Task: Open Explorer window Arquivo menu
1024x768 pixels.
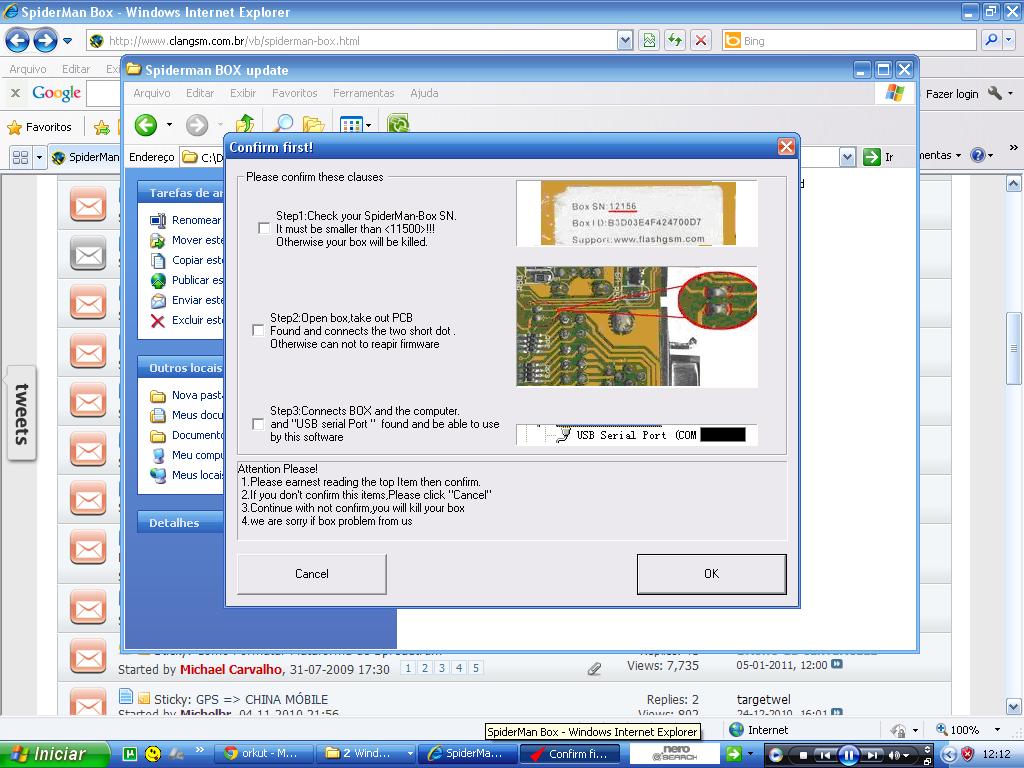Action: click(152, 93)
